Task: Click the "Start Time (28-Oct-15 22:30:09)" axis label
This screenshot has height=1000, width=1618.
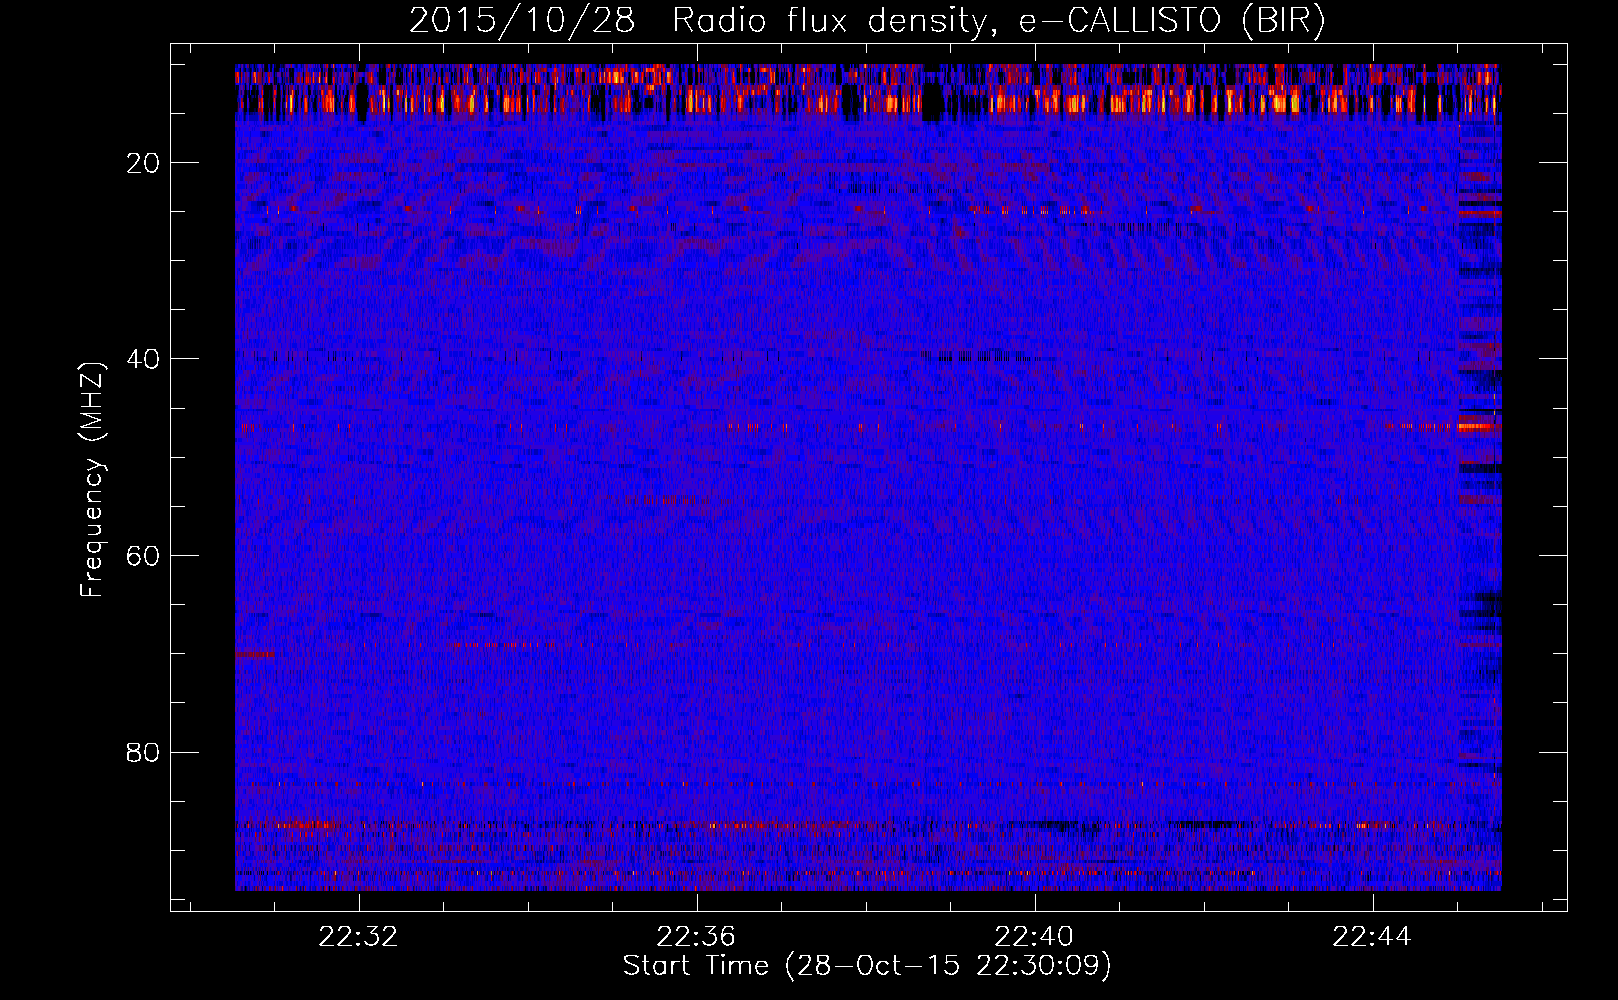Action: pyautogui.click(x=867, y=966)
